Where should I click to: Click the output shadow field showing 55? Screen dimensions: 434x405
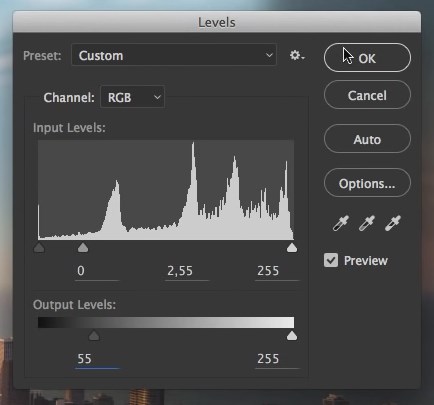97,359
